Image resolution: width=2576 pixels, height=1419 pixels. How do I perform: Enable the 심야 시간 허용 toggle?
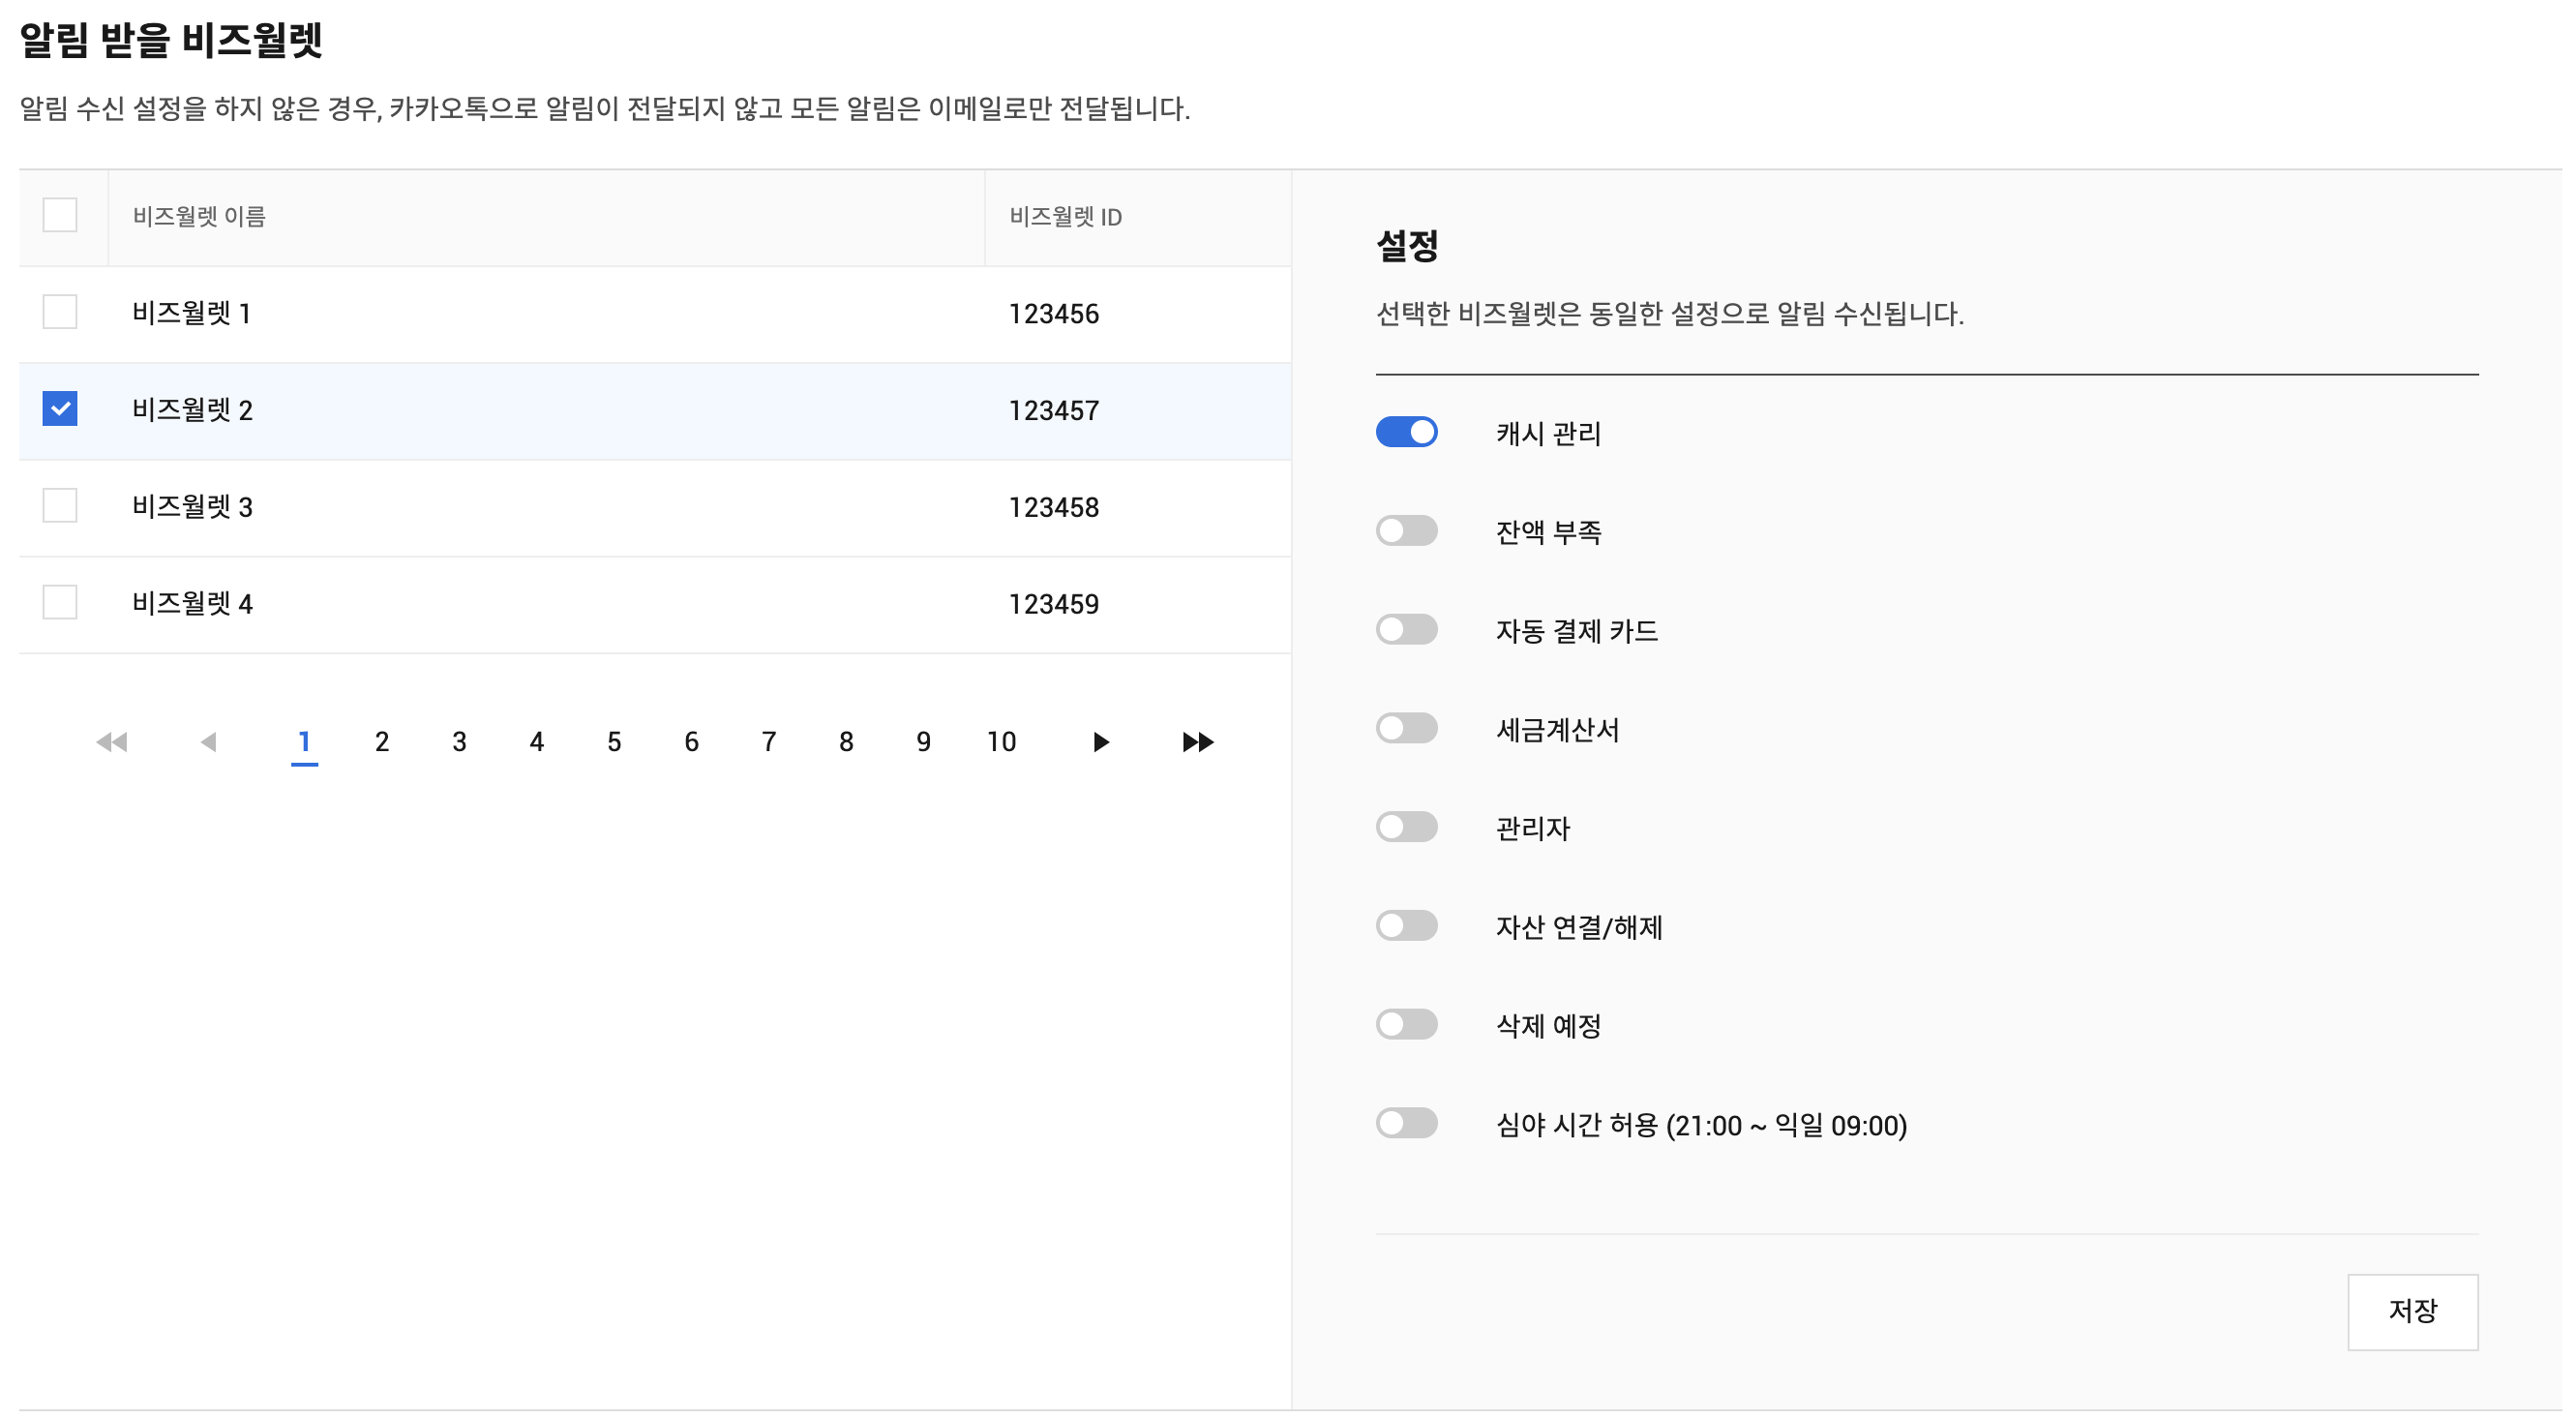click(1406, 1124)
